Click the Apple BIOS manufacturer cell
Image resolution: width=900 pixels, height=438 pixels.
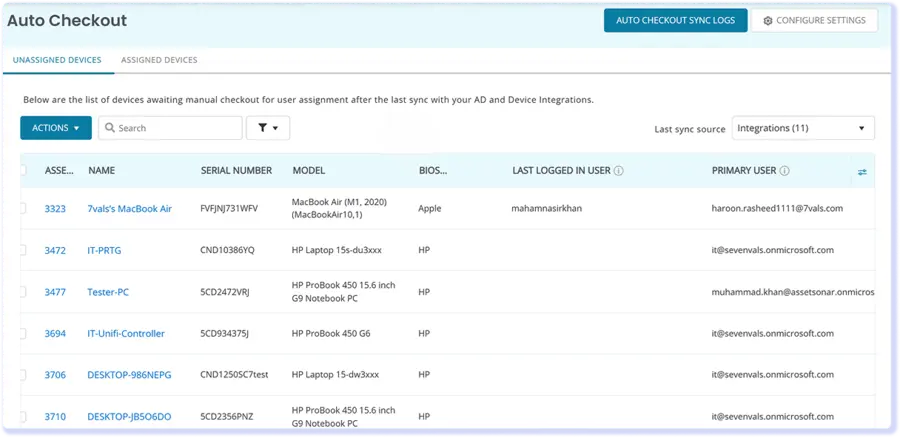click(x=430, y=208)
